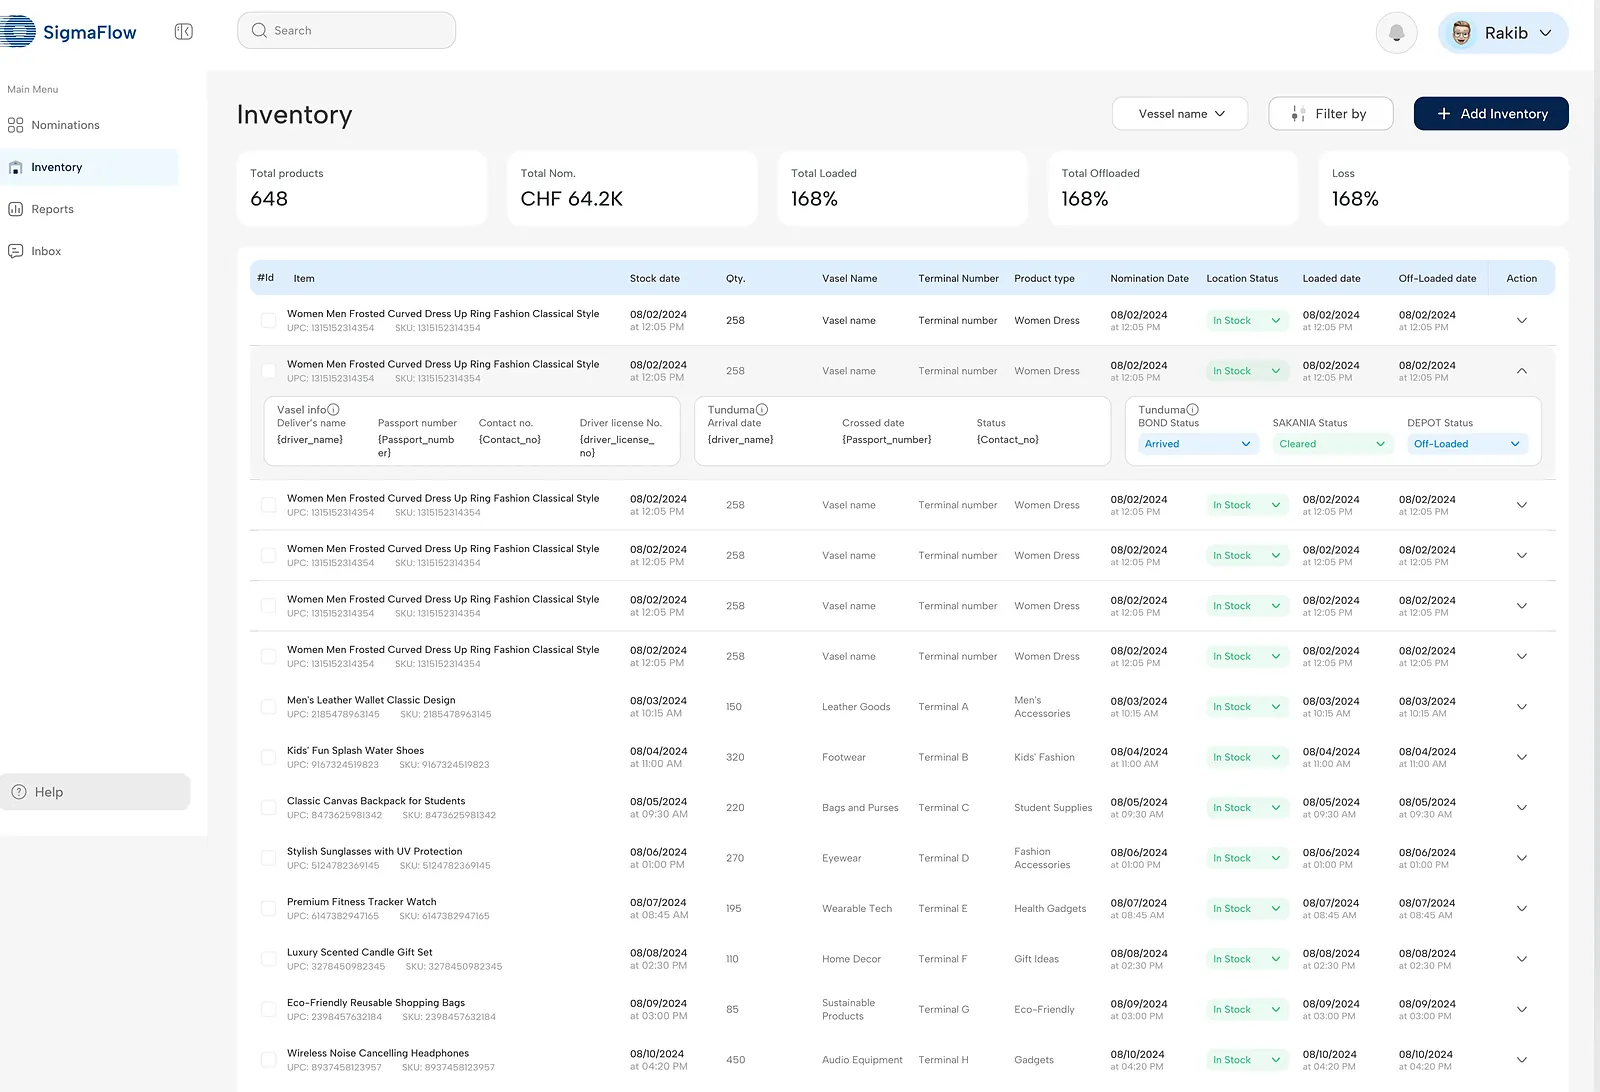The width and height of the screenshot is (1600, 1092).
Task: Click the info icon beside Vasel info
Action: click(x=333, y=410)
